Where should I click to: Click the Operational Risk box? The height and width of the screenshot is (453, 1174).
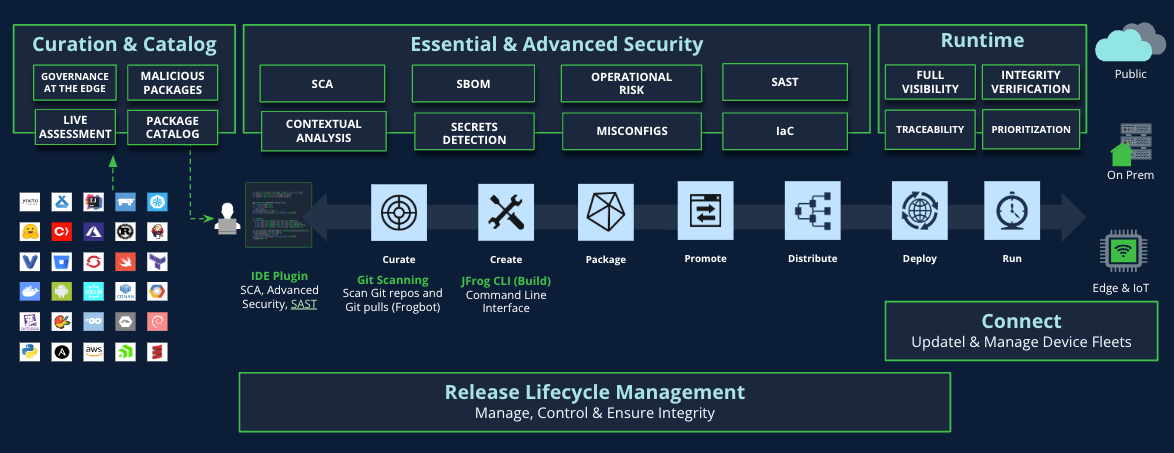click(x=631, y=83)
